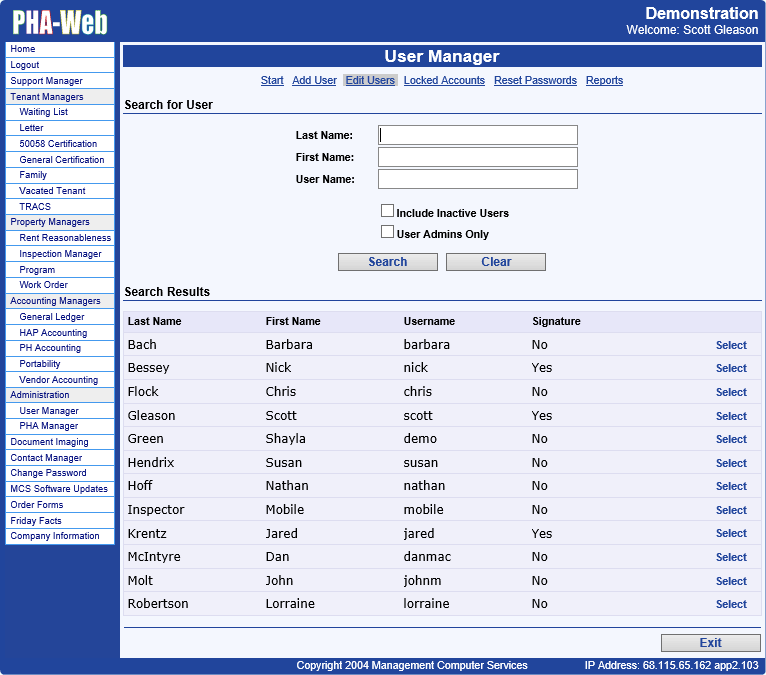The width and height of the screenshot is (766, 675).
Task: Click the Accounting Managers section header
Action: click(x=60, y=301)
